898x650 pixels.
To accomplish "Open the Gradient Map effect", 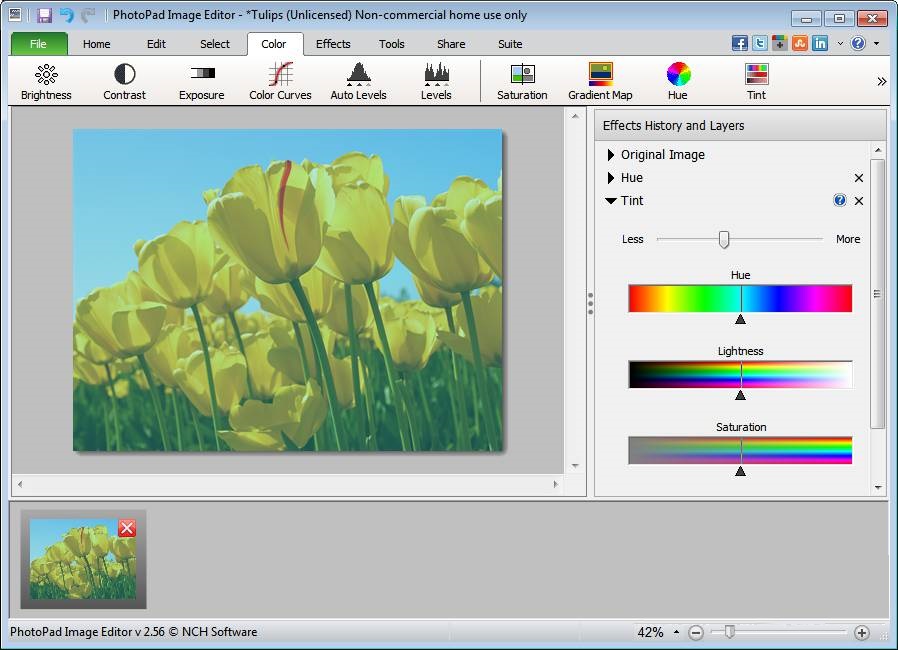I will click(x=600, y=82).
